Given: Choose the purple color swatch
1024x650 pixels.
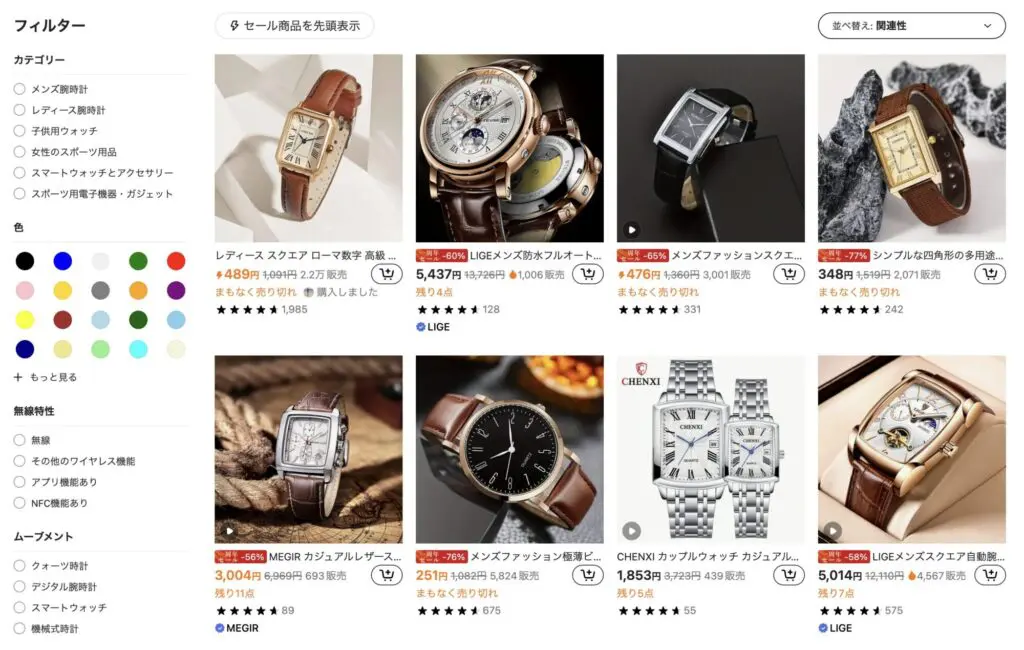Looking at the screenshot, I should [176, 290].
